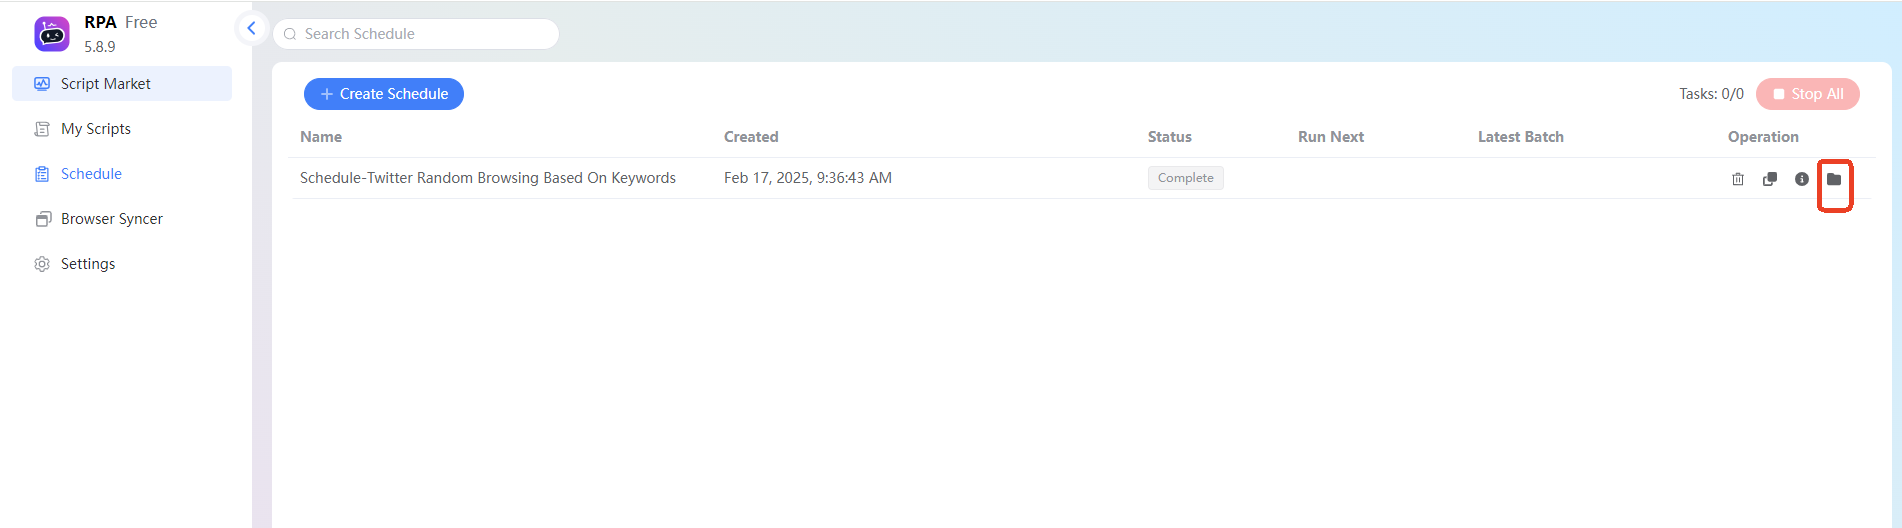This screenshot has width=1902, height=528.
Task: Open schedule details info icon
Action: coord(1802,179)
